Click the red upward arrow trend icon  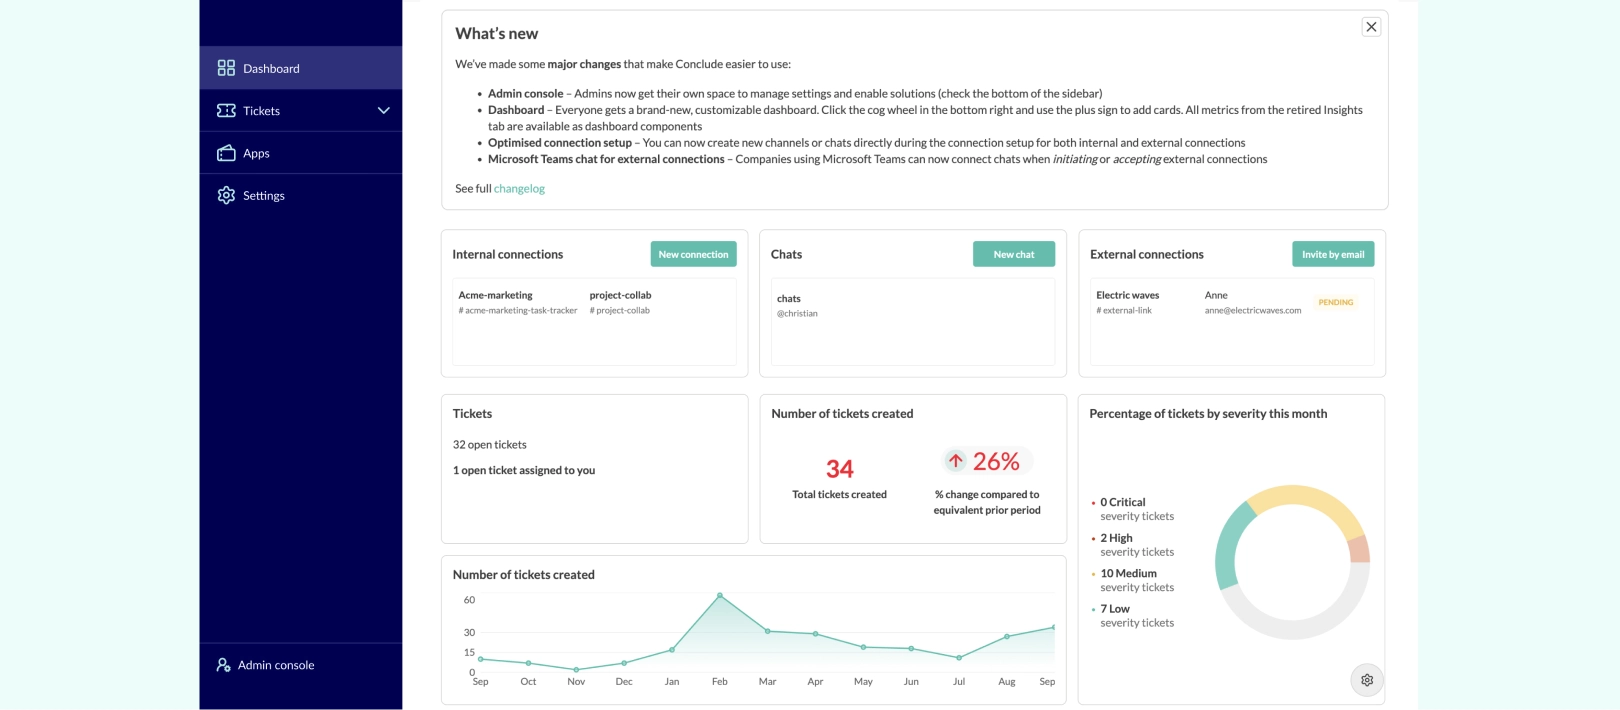point(956,461)
